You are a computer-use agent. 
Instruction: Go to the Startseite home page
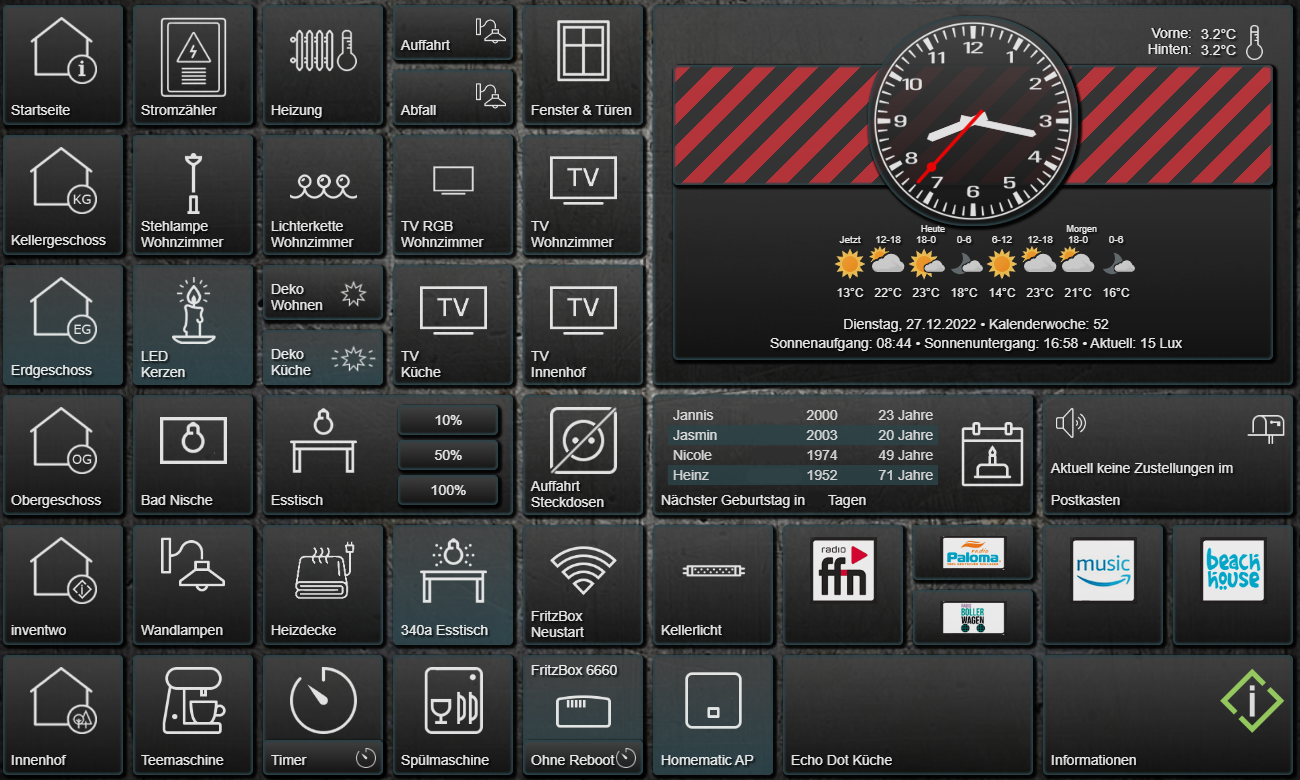click(63, 65)
